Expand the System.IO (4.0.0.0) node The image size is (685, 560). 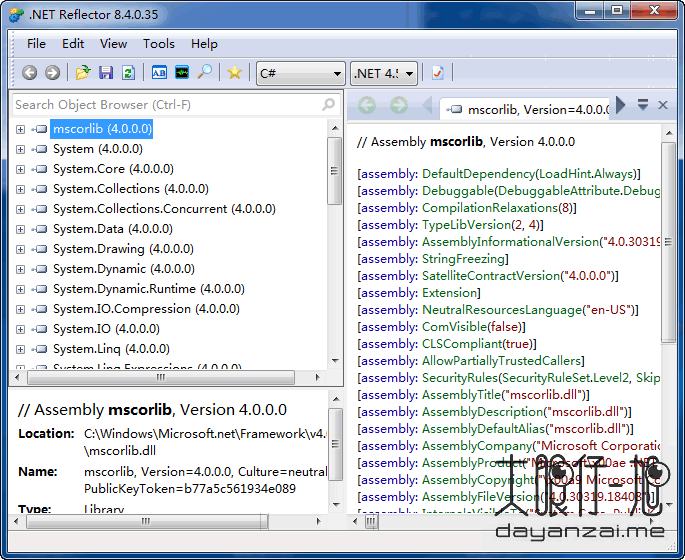click(21, 329)
